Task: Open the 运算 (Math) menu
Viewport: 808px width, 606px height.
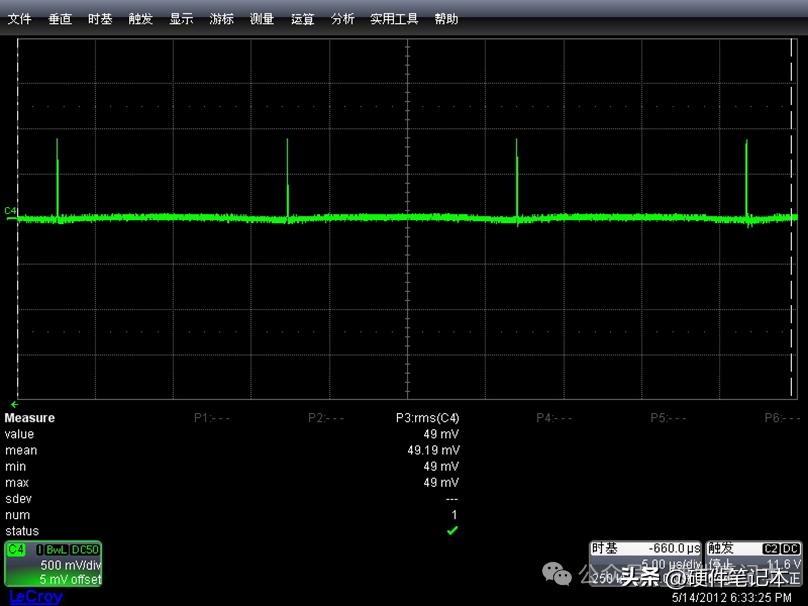Action: (x=302, y=19)
